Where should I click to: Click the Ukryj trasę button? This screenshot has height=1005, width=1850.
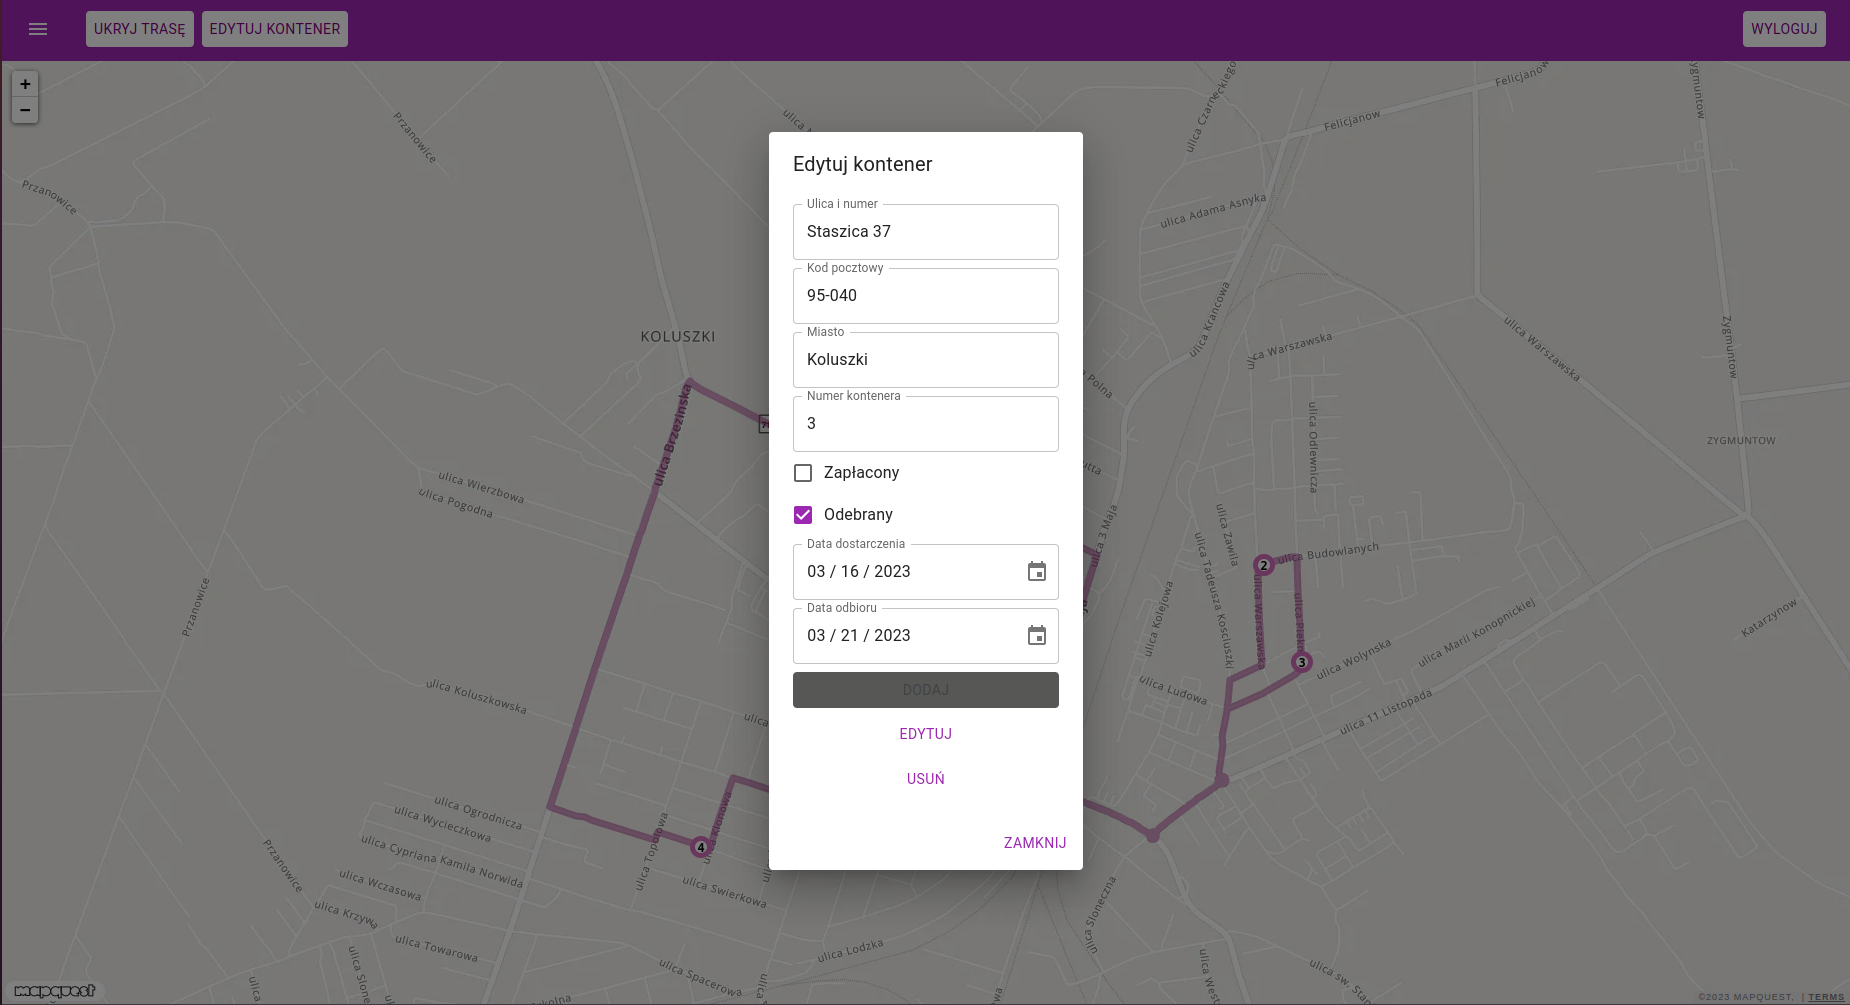click(x=140, y=29)
